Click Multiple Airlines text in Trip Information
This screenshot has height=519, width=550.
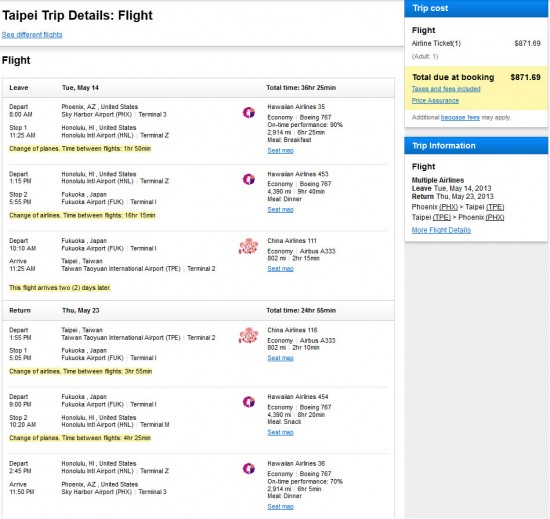[x=438, y=180]
